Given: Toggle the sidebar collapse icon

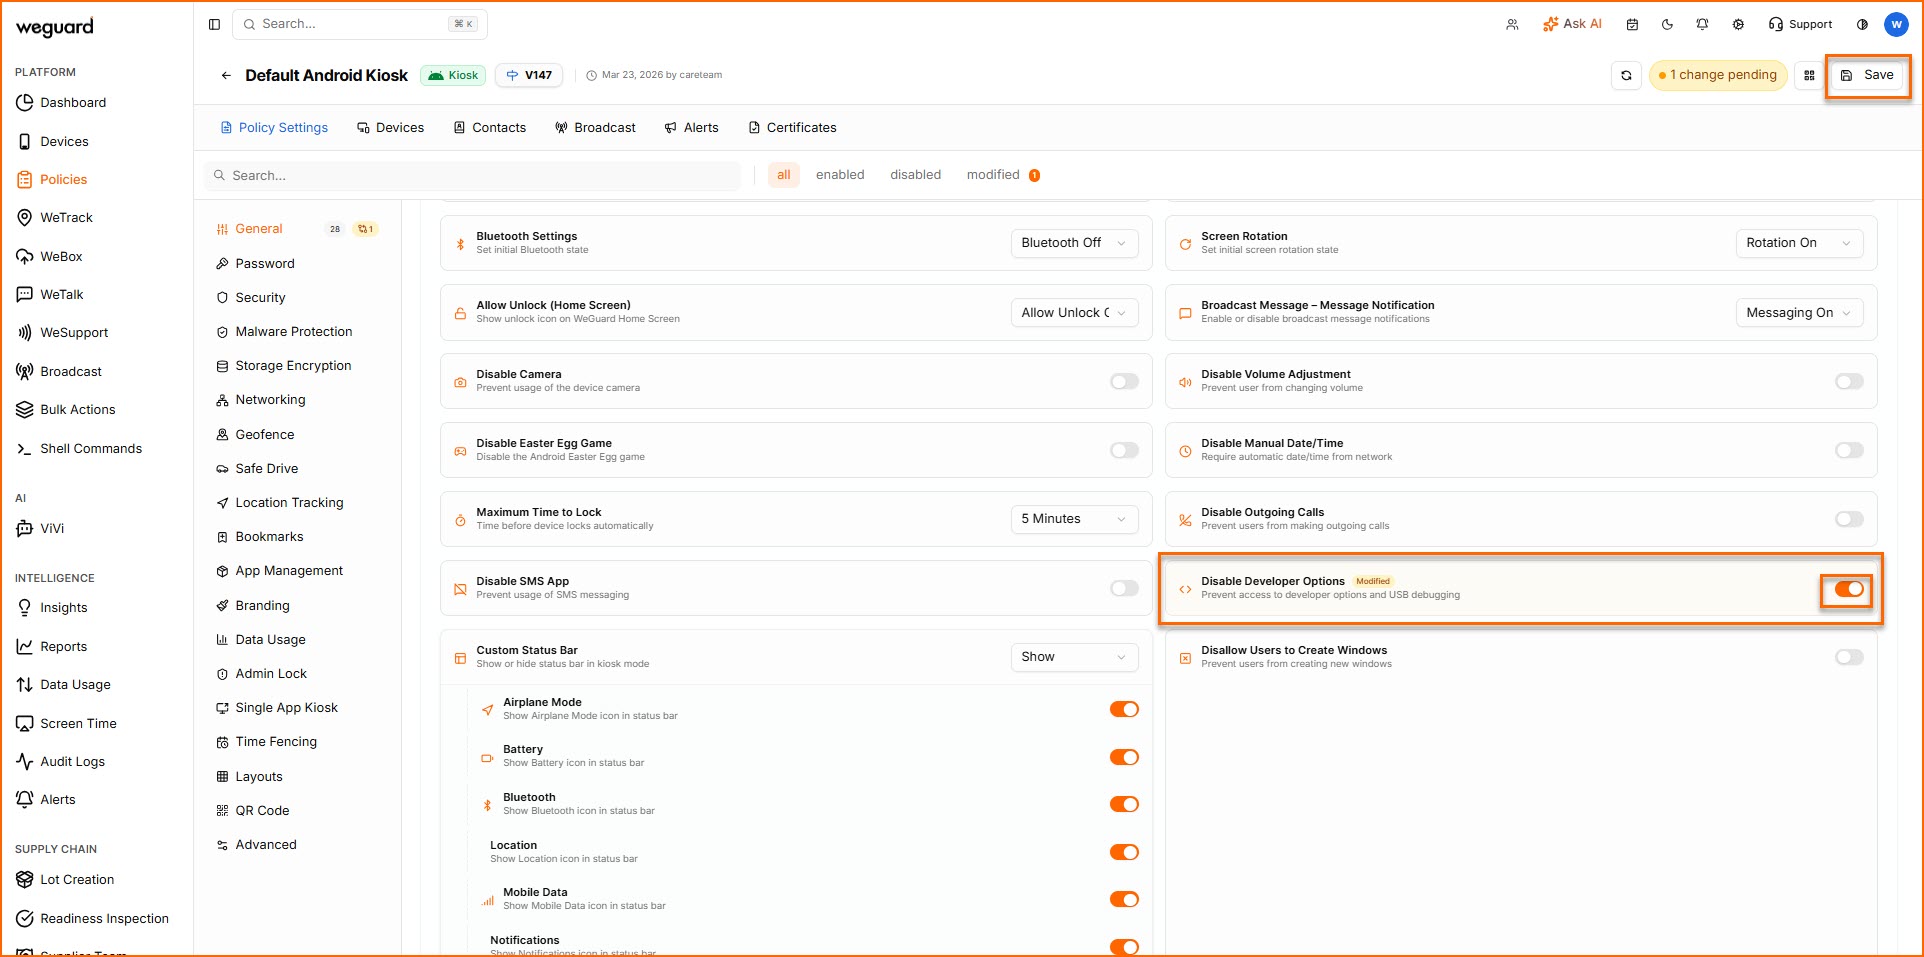Looking at the screenshot, I should pos(214,24).
